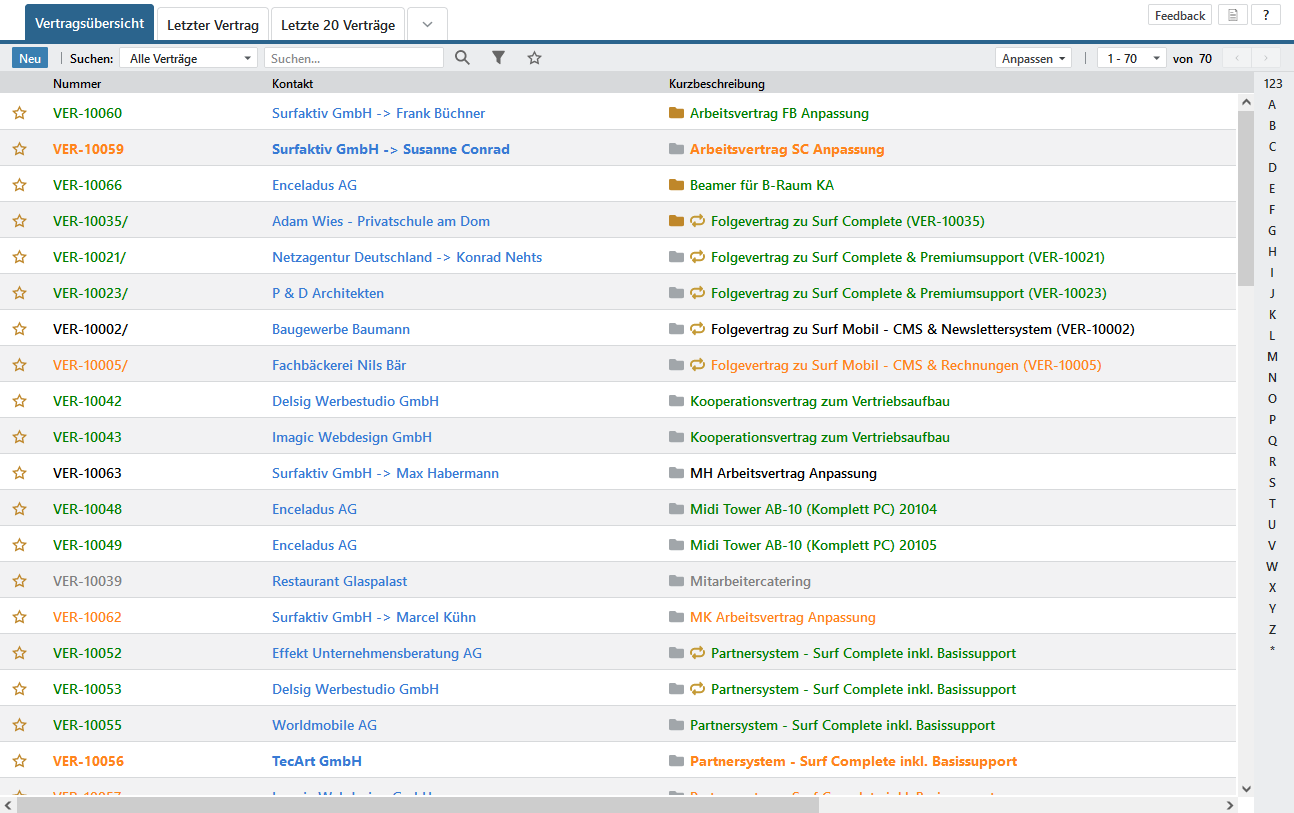Click the Neu button
The image size is (1294, 813).
30,58
